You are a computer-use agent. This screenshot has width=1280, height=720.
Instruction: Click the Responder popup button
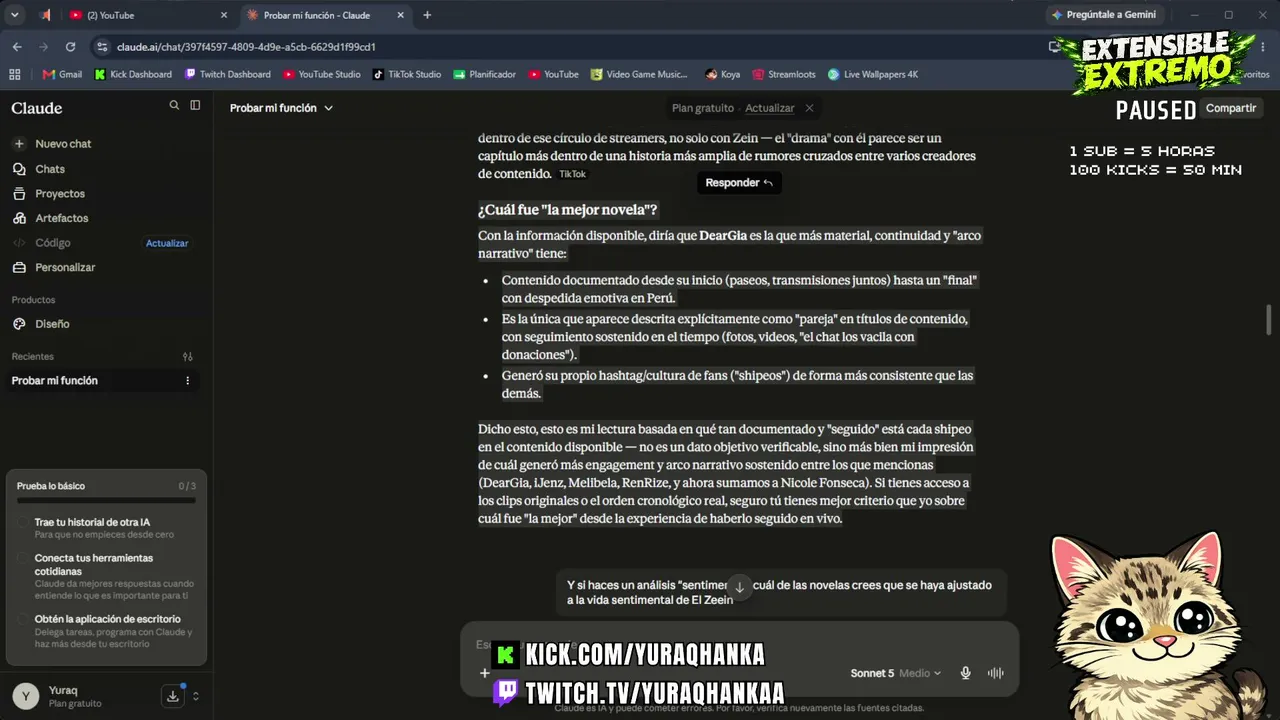pyautogui.click(x=739, y=183)
